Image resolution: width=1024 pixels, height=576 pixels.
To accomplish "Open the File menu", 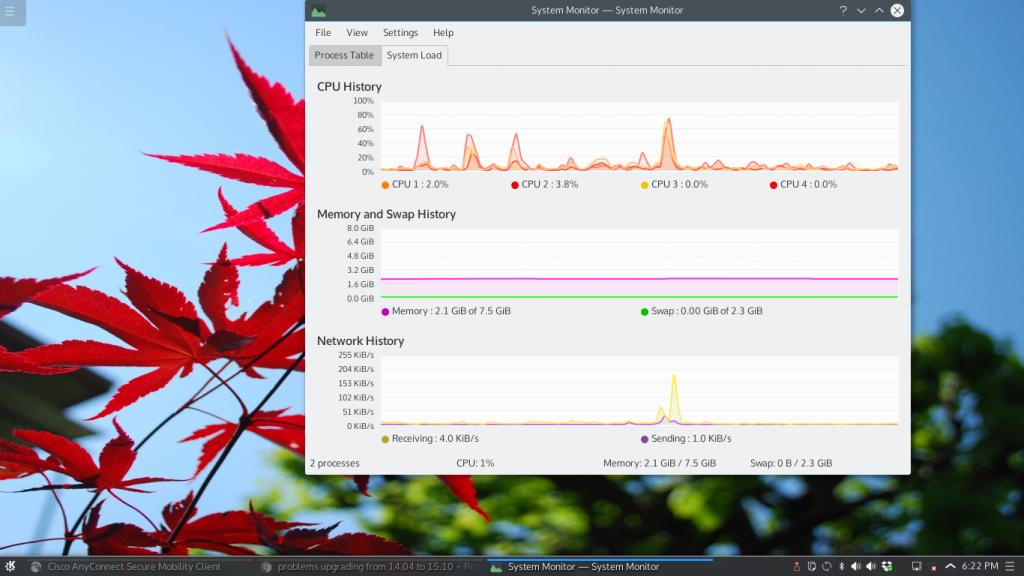I will pos(323,33).
